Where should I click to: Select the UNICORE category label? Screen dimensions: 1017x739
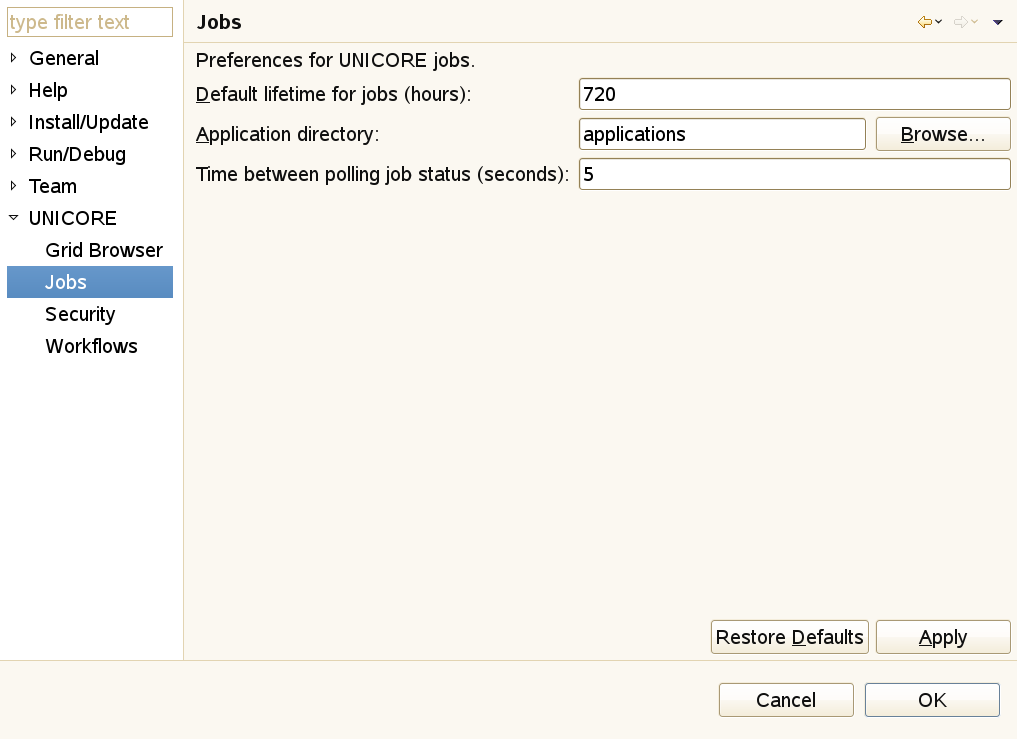click(73, 218)
